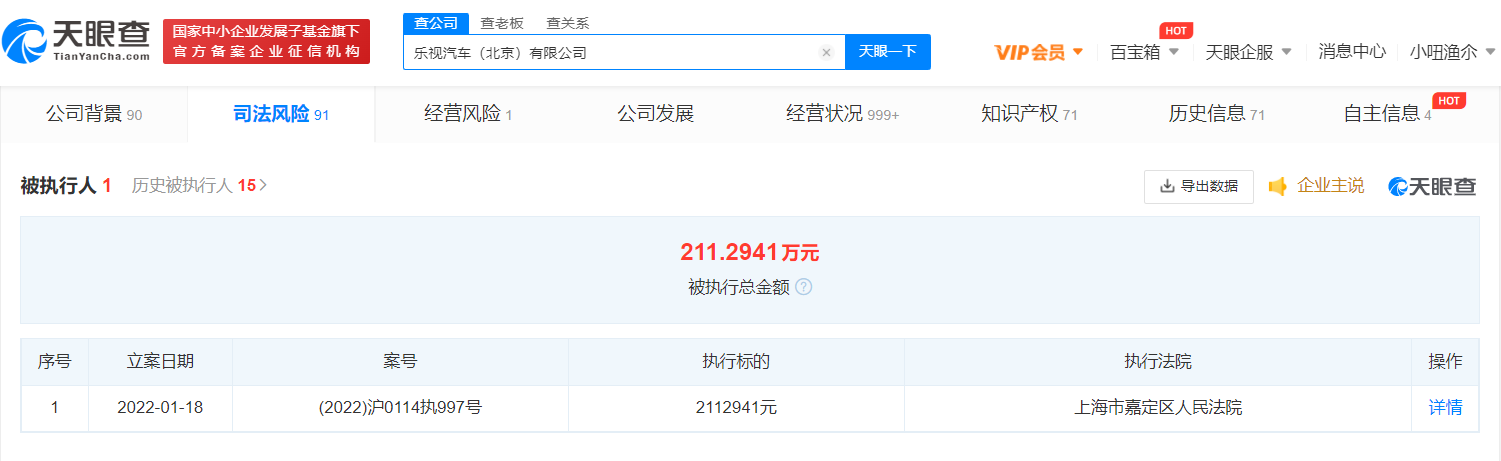Click the TianYanCha logo icon

click(x=24, y=42)
